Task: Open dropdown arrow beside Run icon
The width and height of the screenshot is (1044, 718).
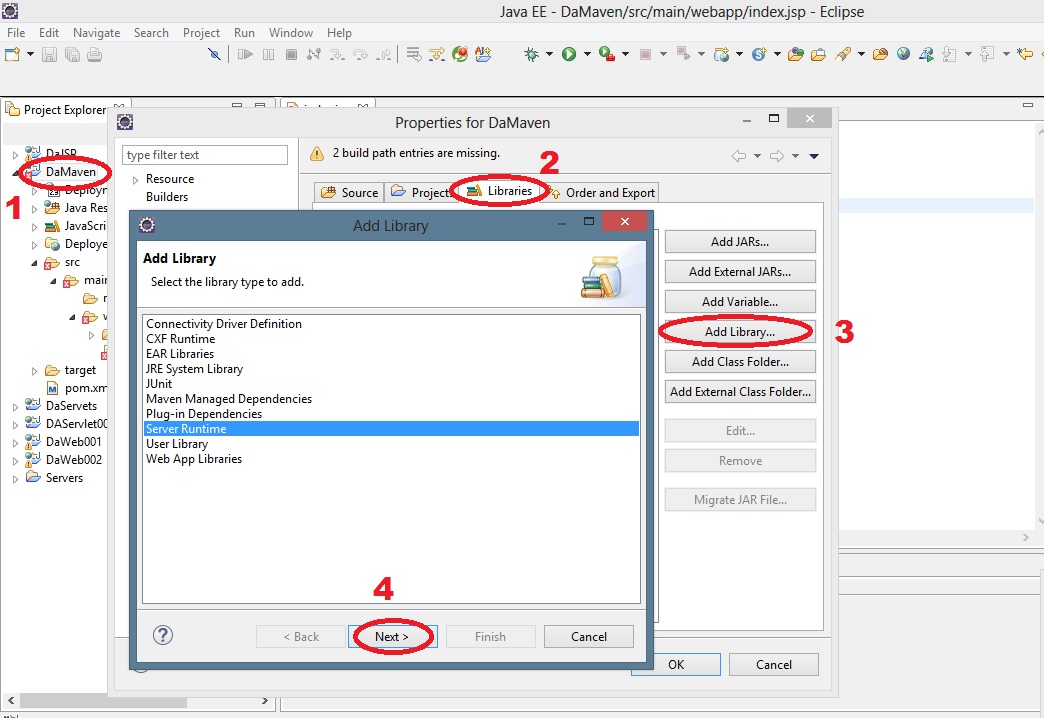Action: [586, 55]
